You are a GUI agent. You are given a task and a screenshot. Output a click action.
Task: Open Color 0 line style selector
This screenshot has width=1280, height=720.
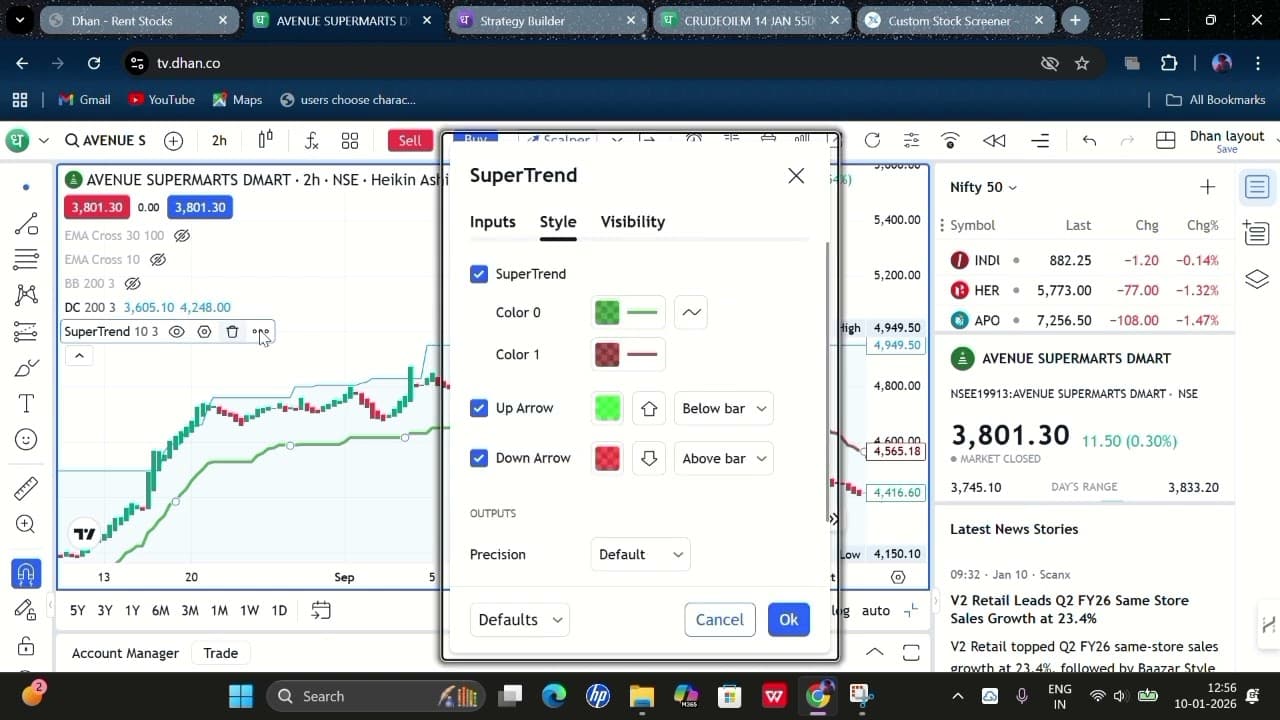(691, 312)
